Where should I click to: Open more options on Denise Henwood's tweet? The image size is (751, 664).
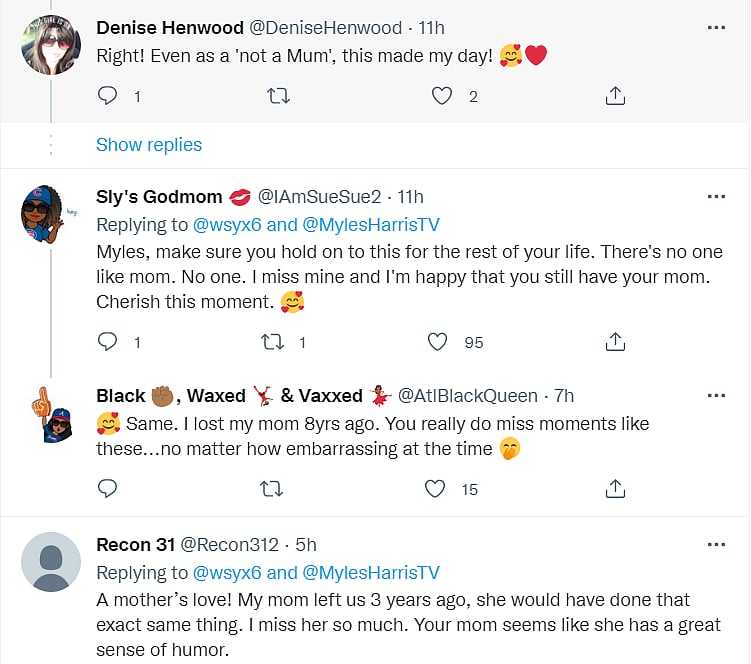pyautogui.click(x=716, y=27)
